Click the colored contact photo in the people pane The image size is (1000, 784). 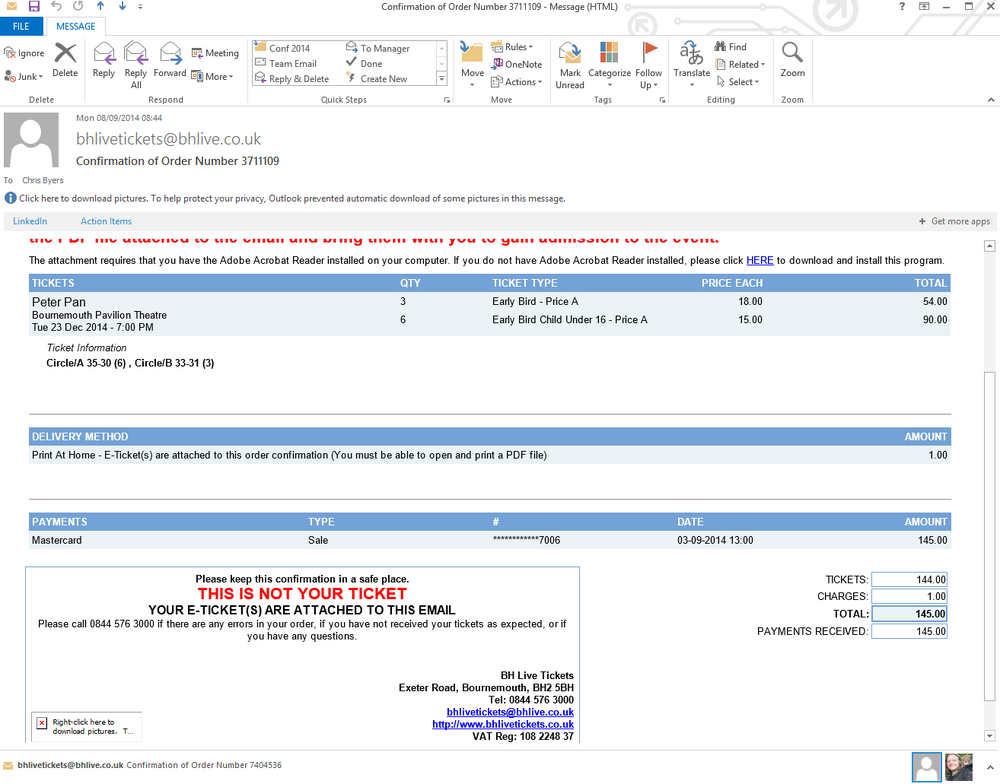point(959,767)
